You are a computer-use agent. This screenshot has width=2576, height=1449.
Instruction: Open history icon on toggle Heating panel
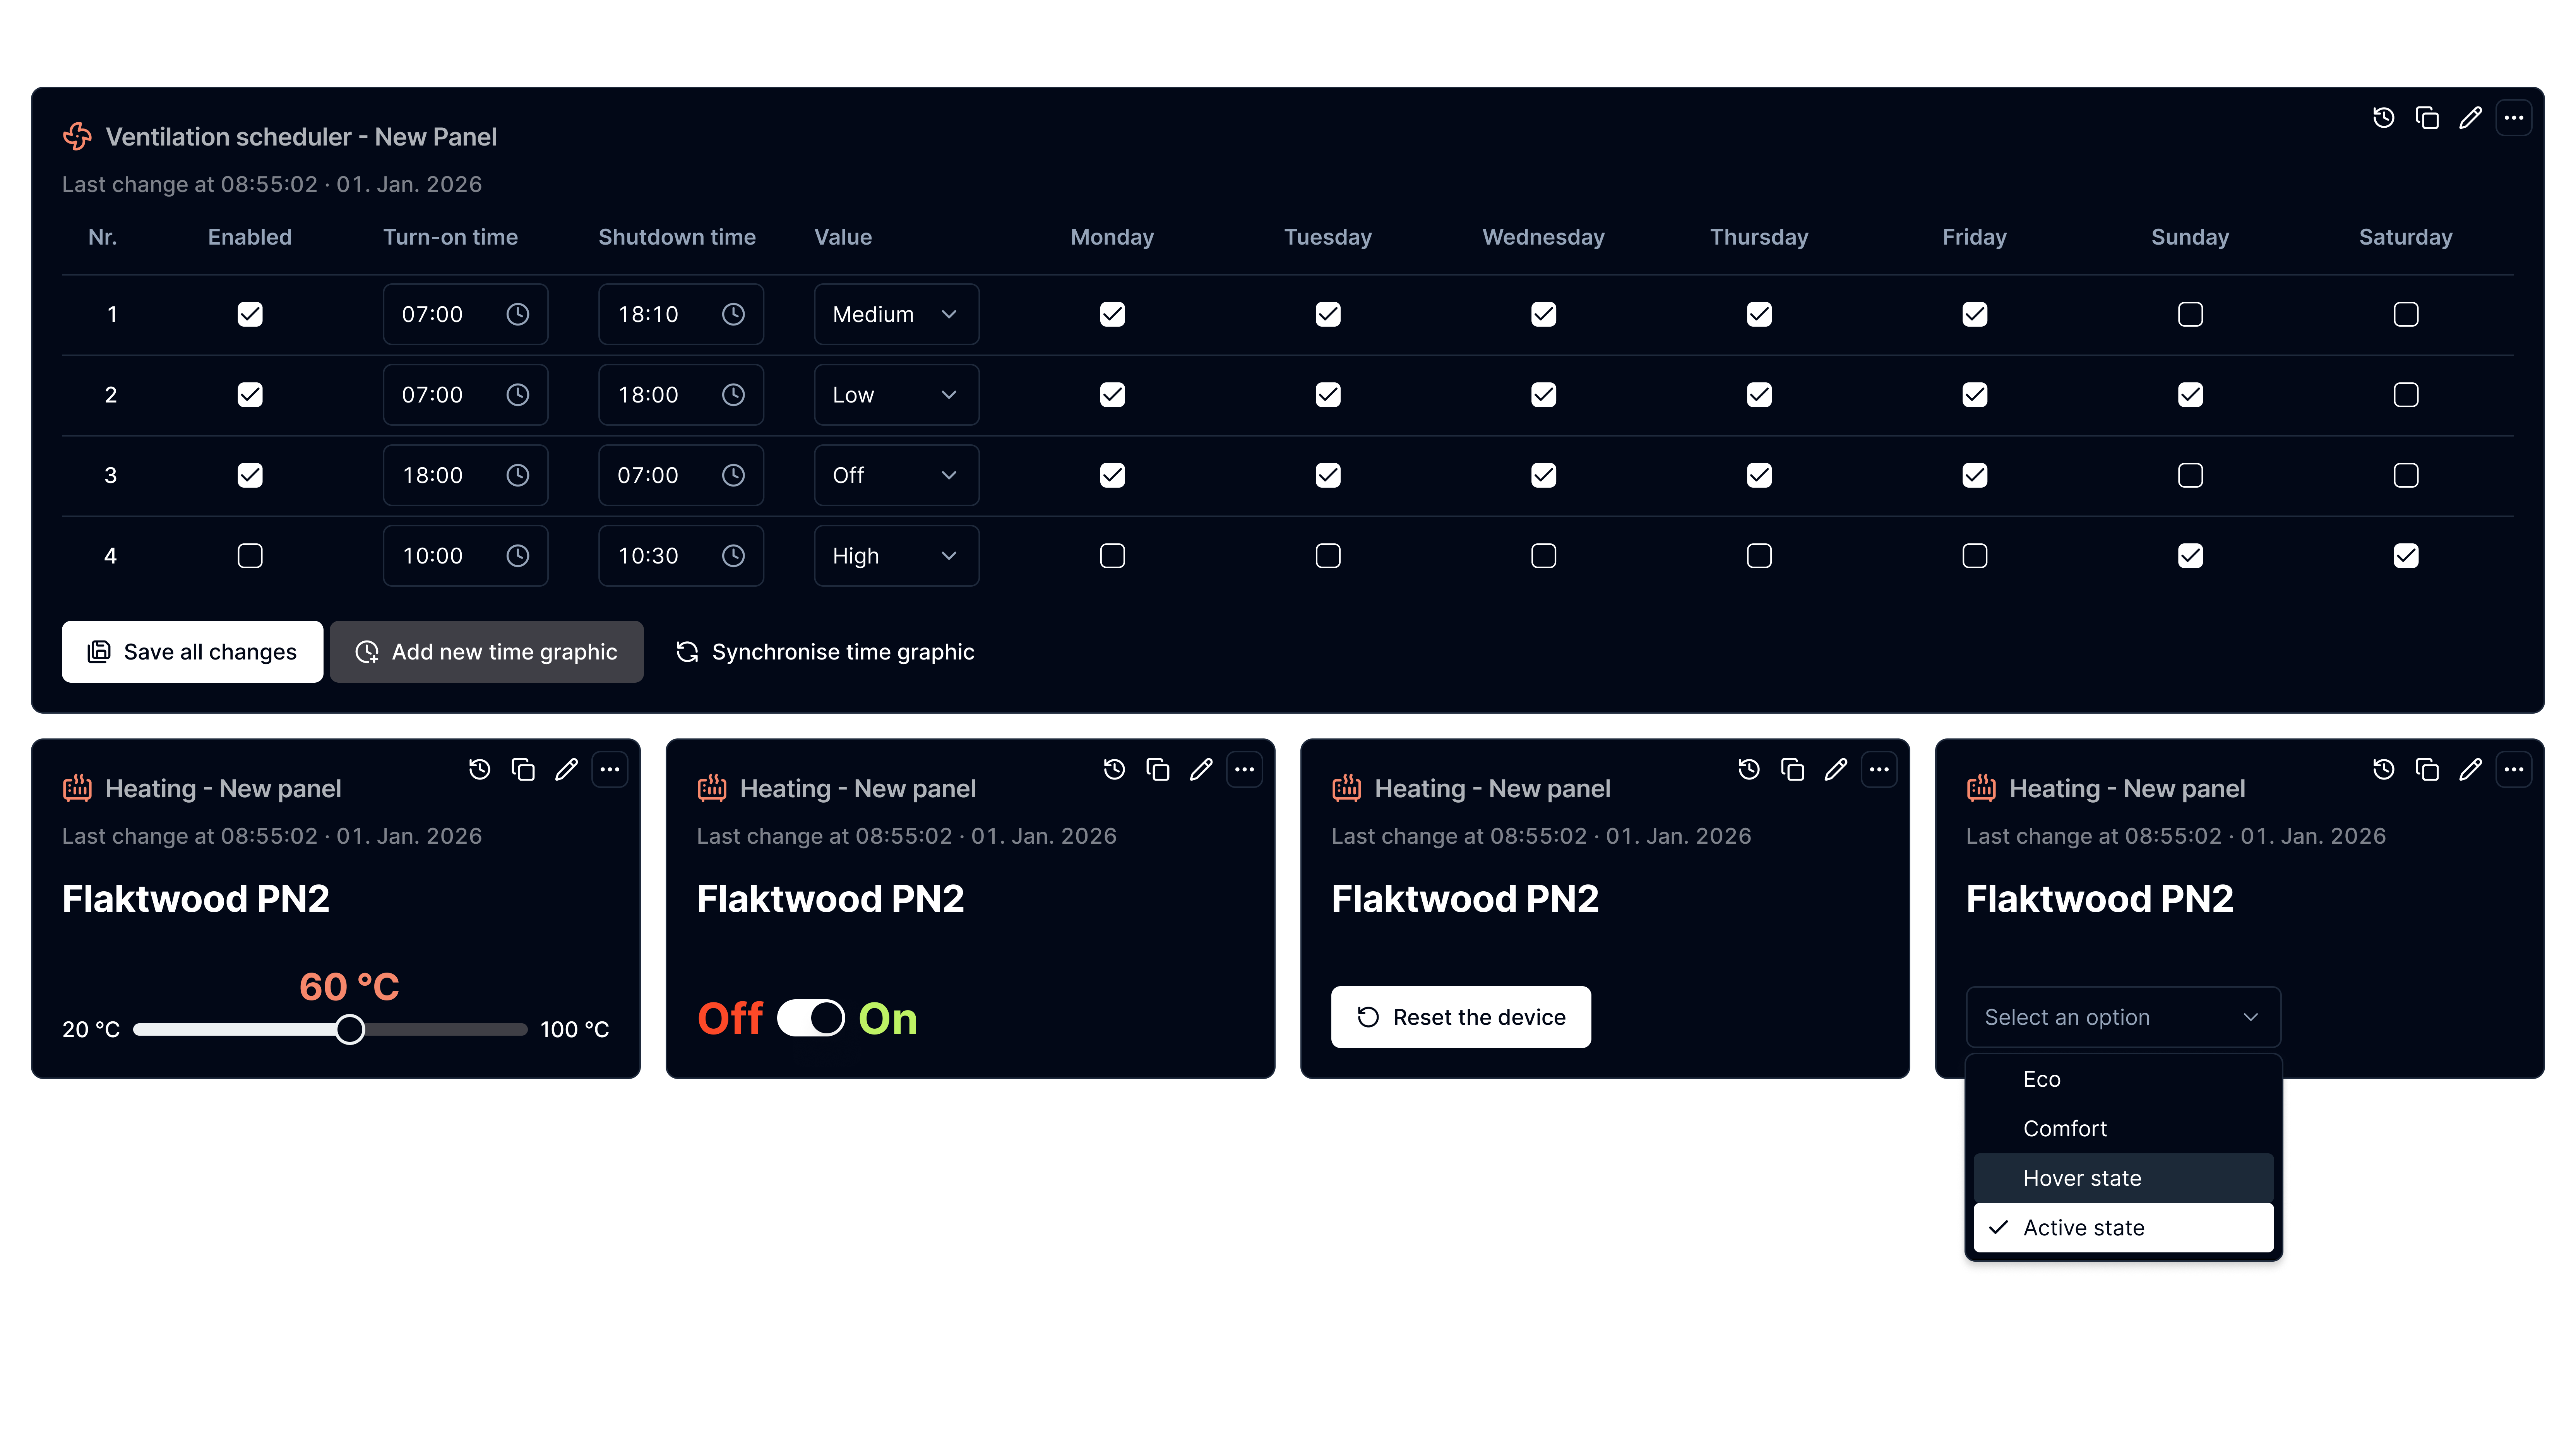(1114, 769)
